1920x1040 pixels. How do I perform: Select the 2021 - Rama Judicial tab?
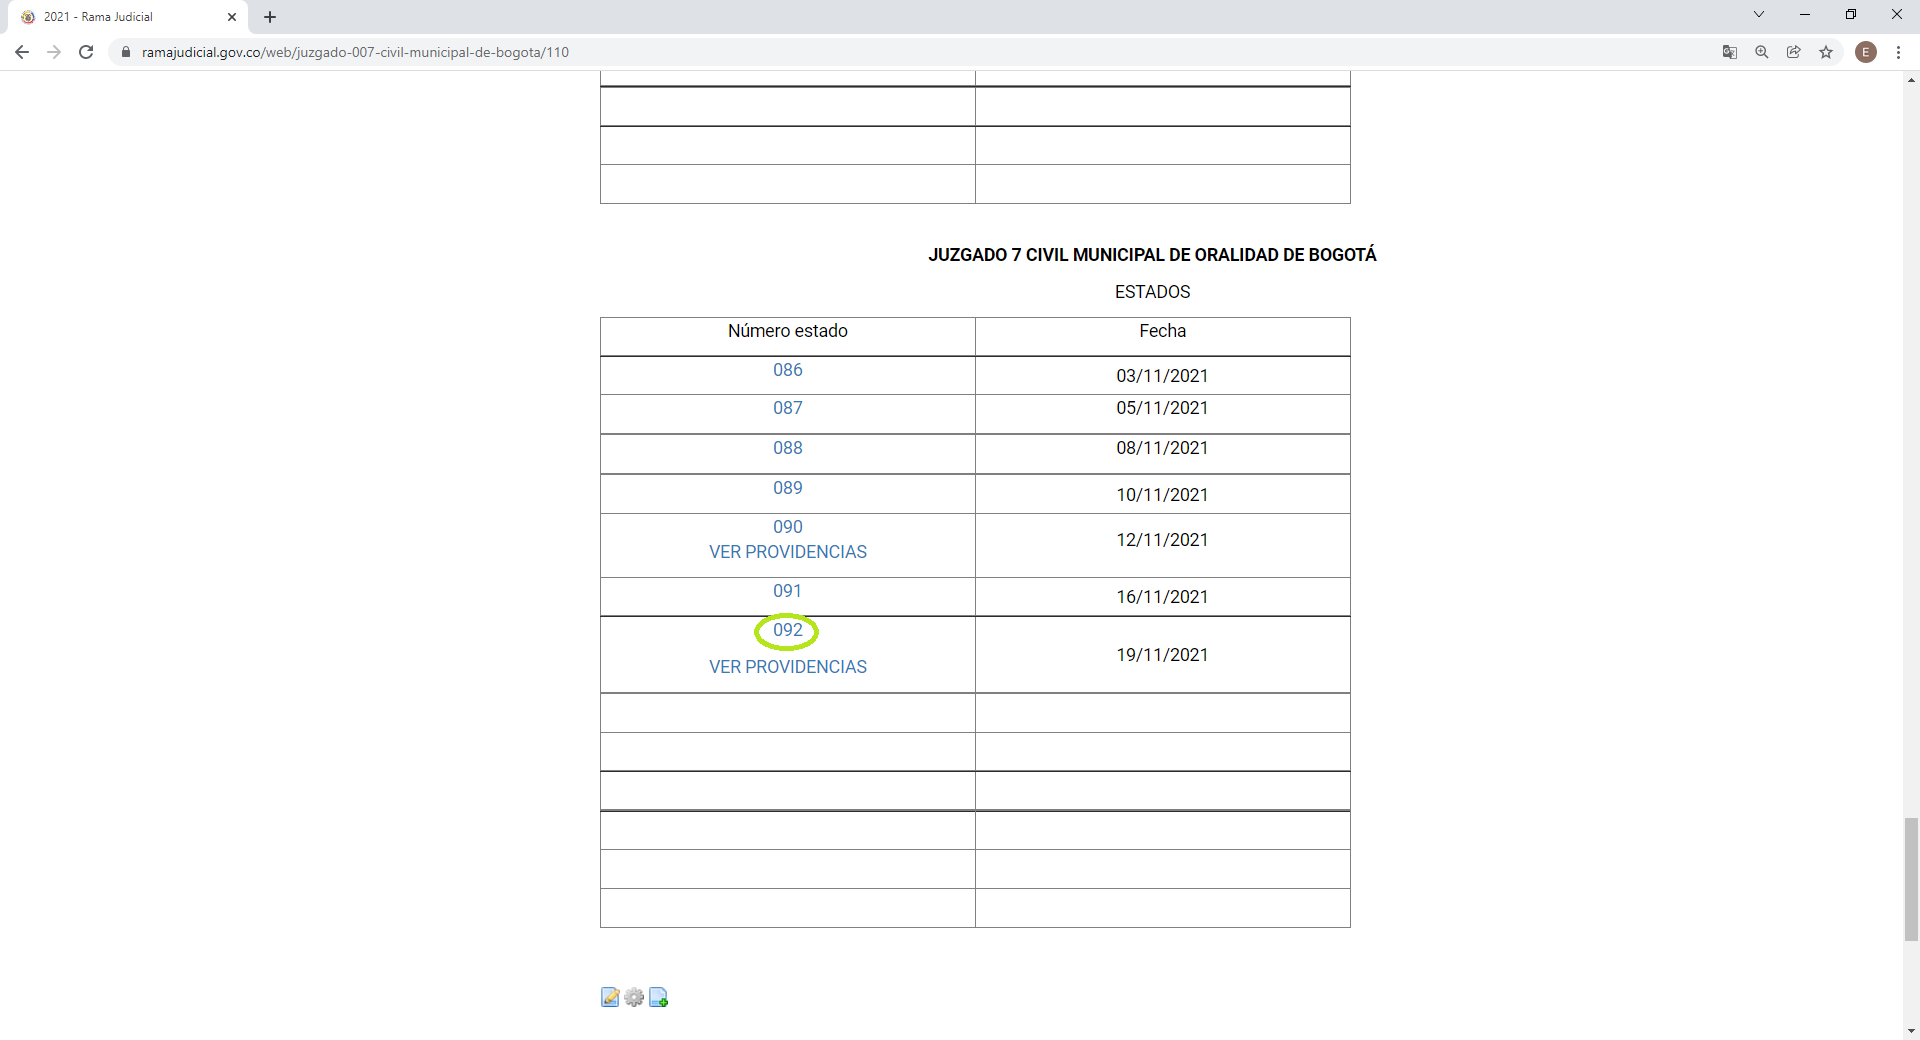click(x=120, y=17)
